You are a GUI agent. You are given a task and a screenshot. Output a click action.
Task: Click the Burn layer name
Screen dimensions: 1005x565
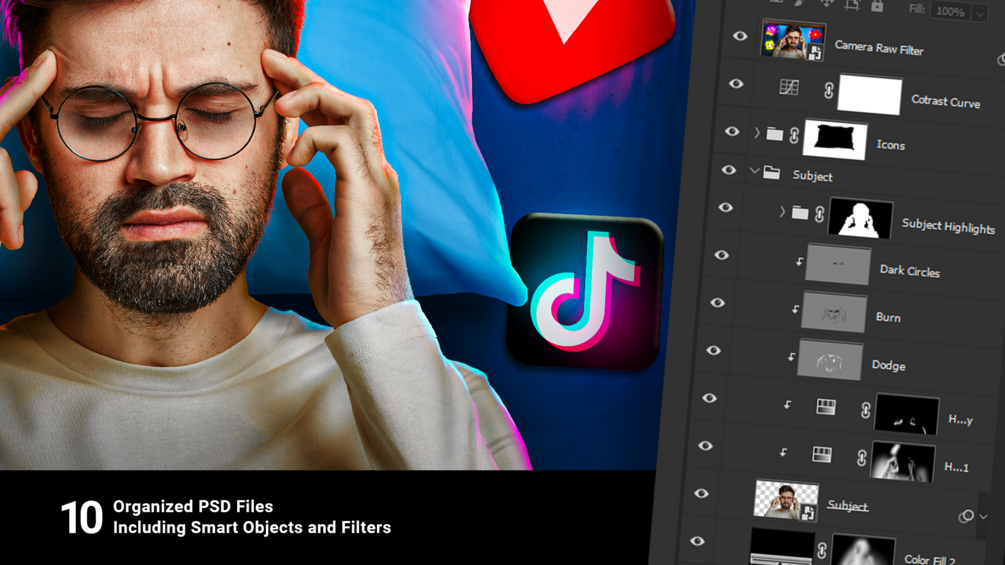[x=888, y=317]
